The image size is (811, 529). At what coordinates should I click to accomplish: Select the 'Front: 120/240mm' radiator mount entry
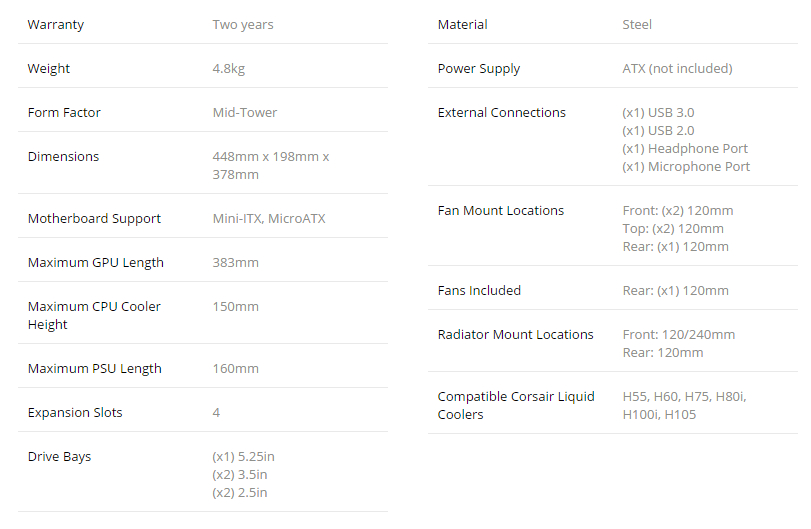[679, 335]
